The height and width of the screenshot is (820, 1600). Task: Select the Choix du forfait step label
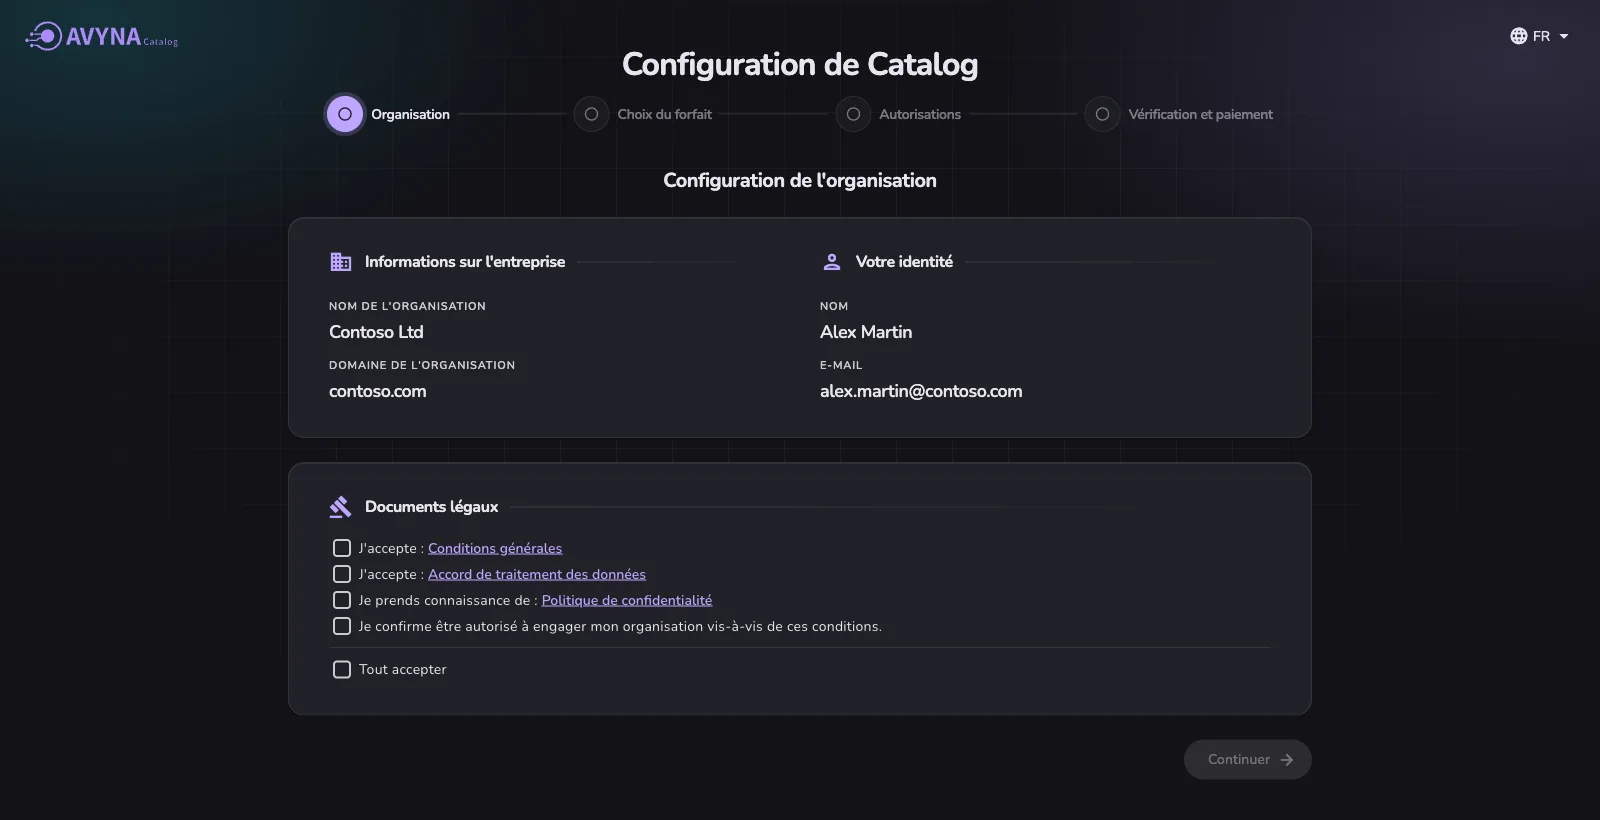(664, 114)
